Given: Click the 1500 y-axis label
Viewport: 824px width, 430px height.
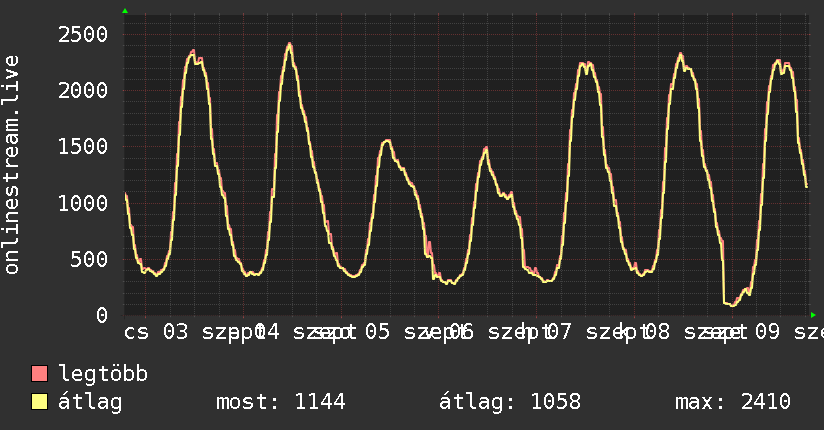Looking at the screenshot, I should tap(83, 147).
